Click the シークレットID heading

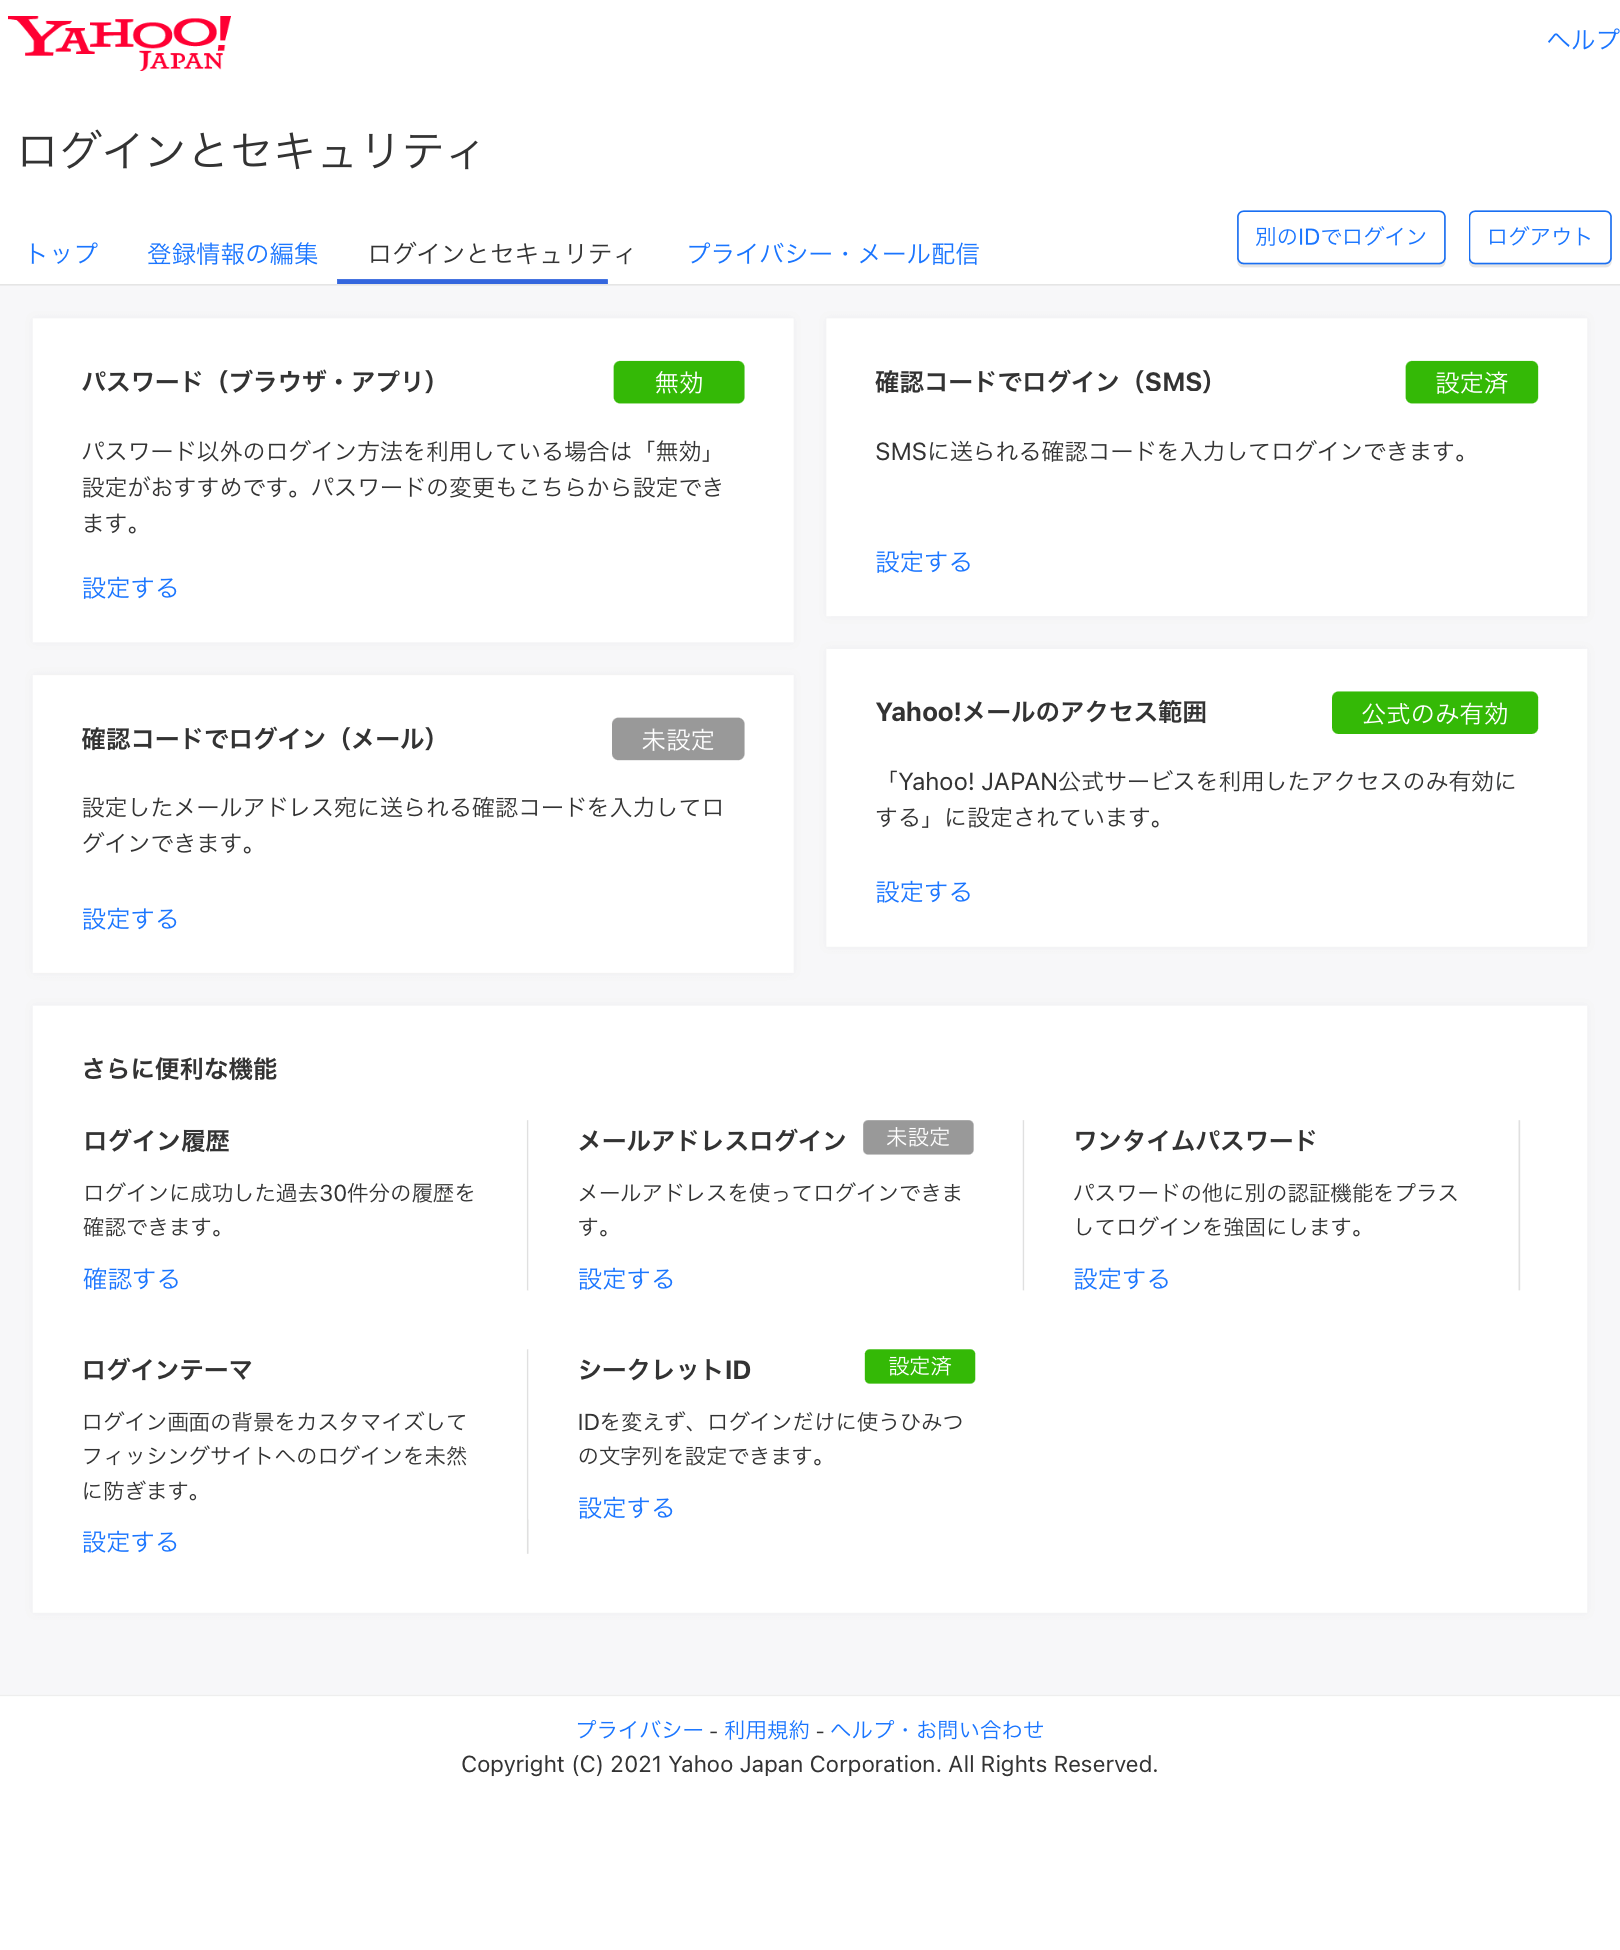tap(664, 1370)
